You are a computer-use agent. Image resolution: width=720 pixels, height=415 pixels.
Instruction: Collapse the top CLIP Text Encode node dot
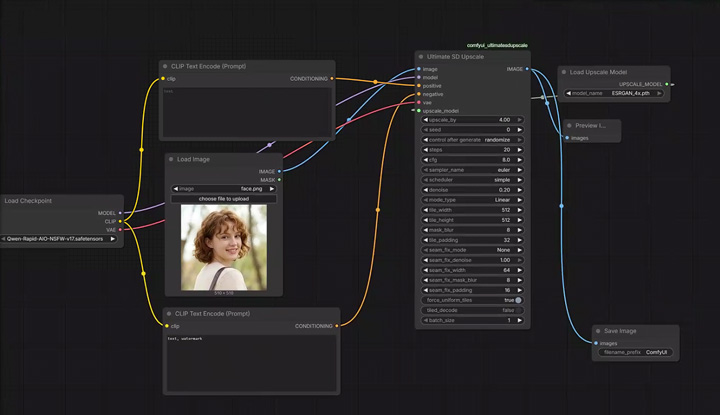tap(165, 67)
